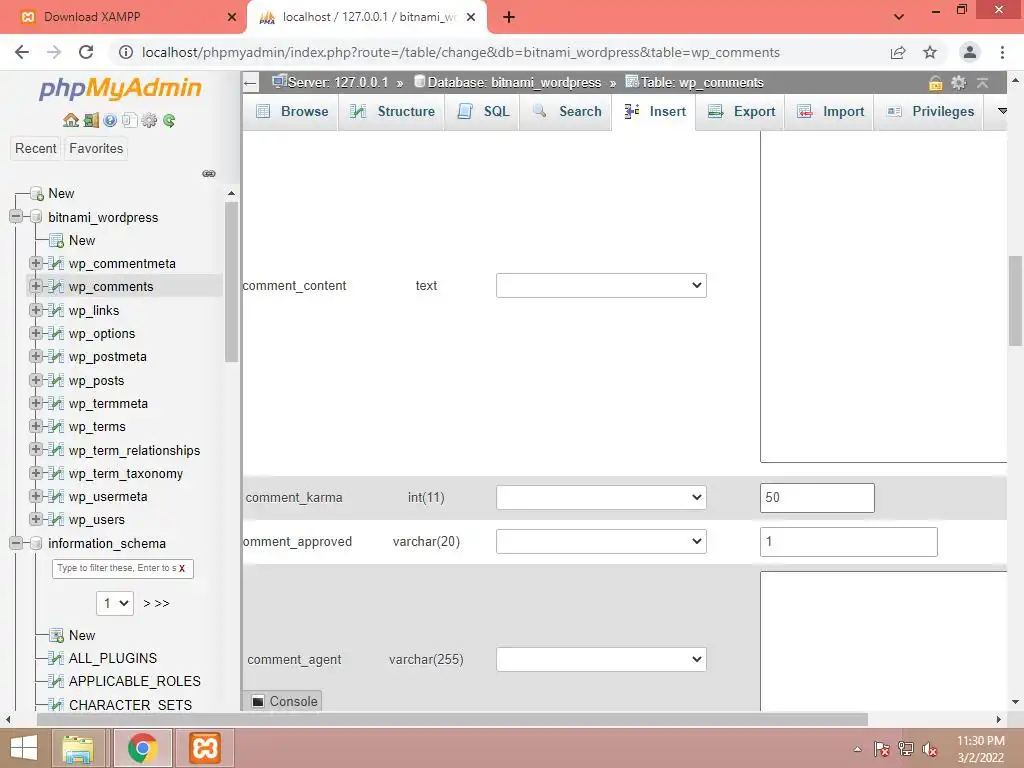Collapse the information_schema database tree
Image resolution: width=1024 pixels, height=768 pixels.
16,543
